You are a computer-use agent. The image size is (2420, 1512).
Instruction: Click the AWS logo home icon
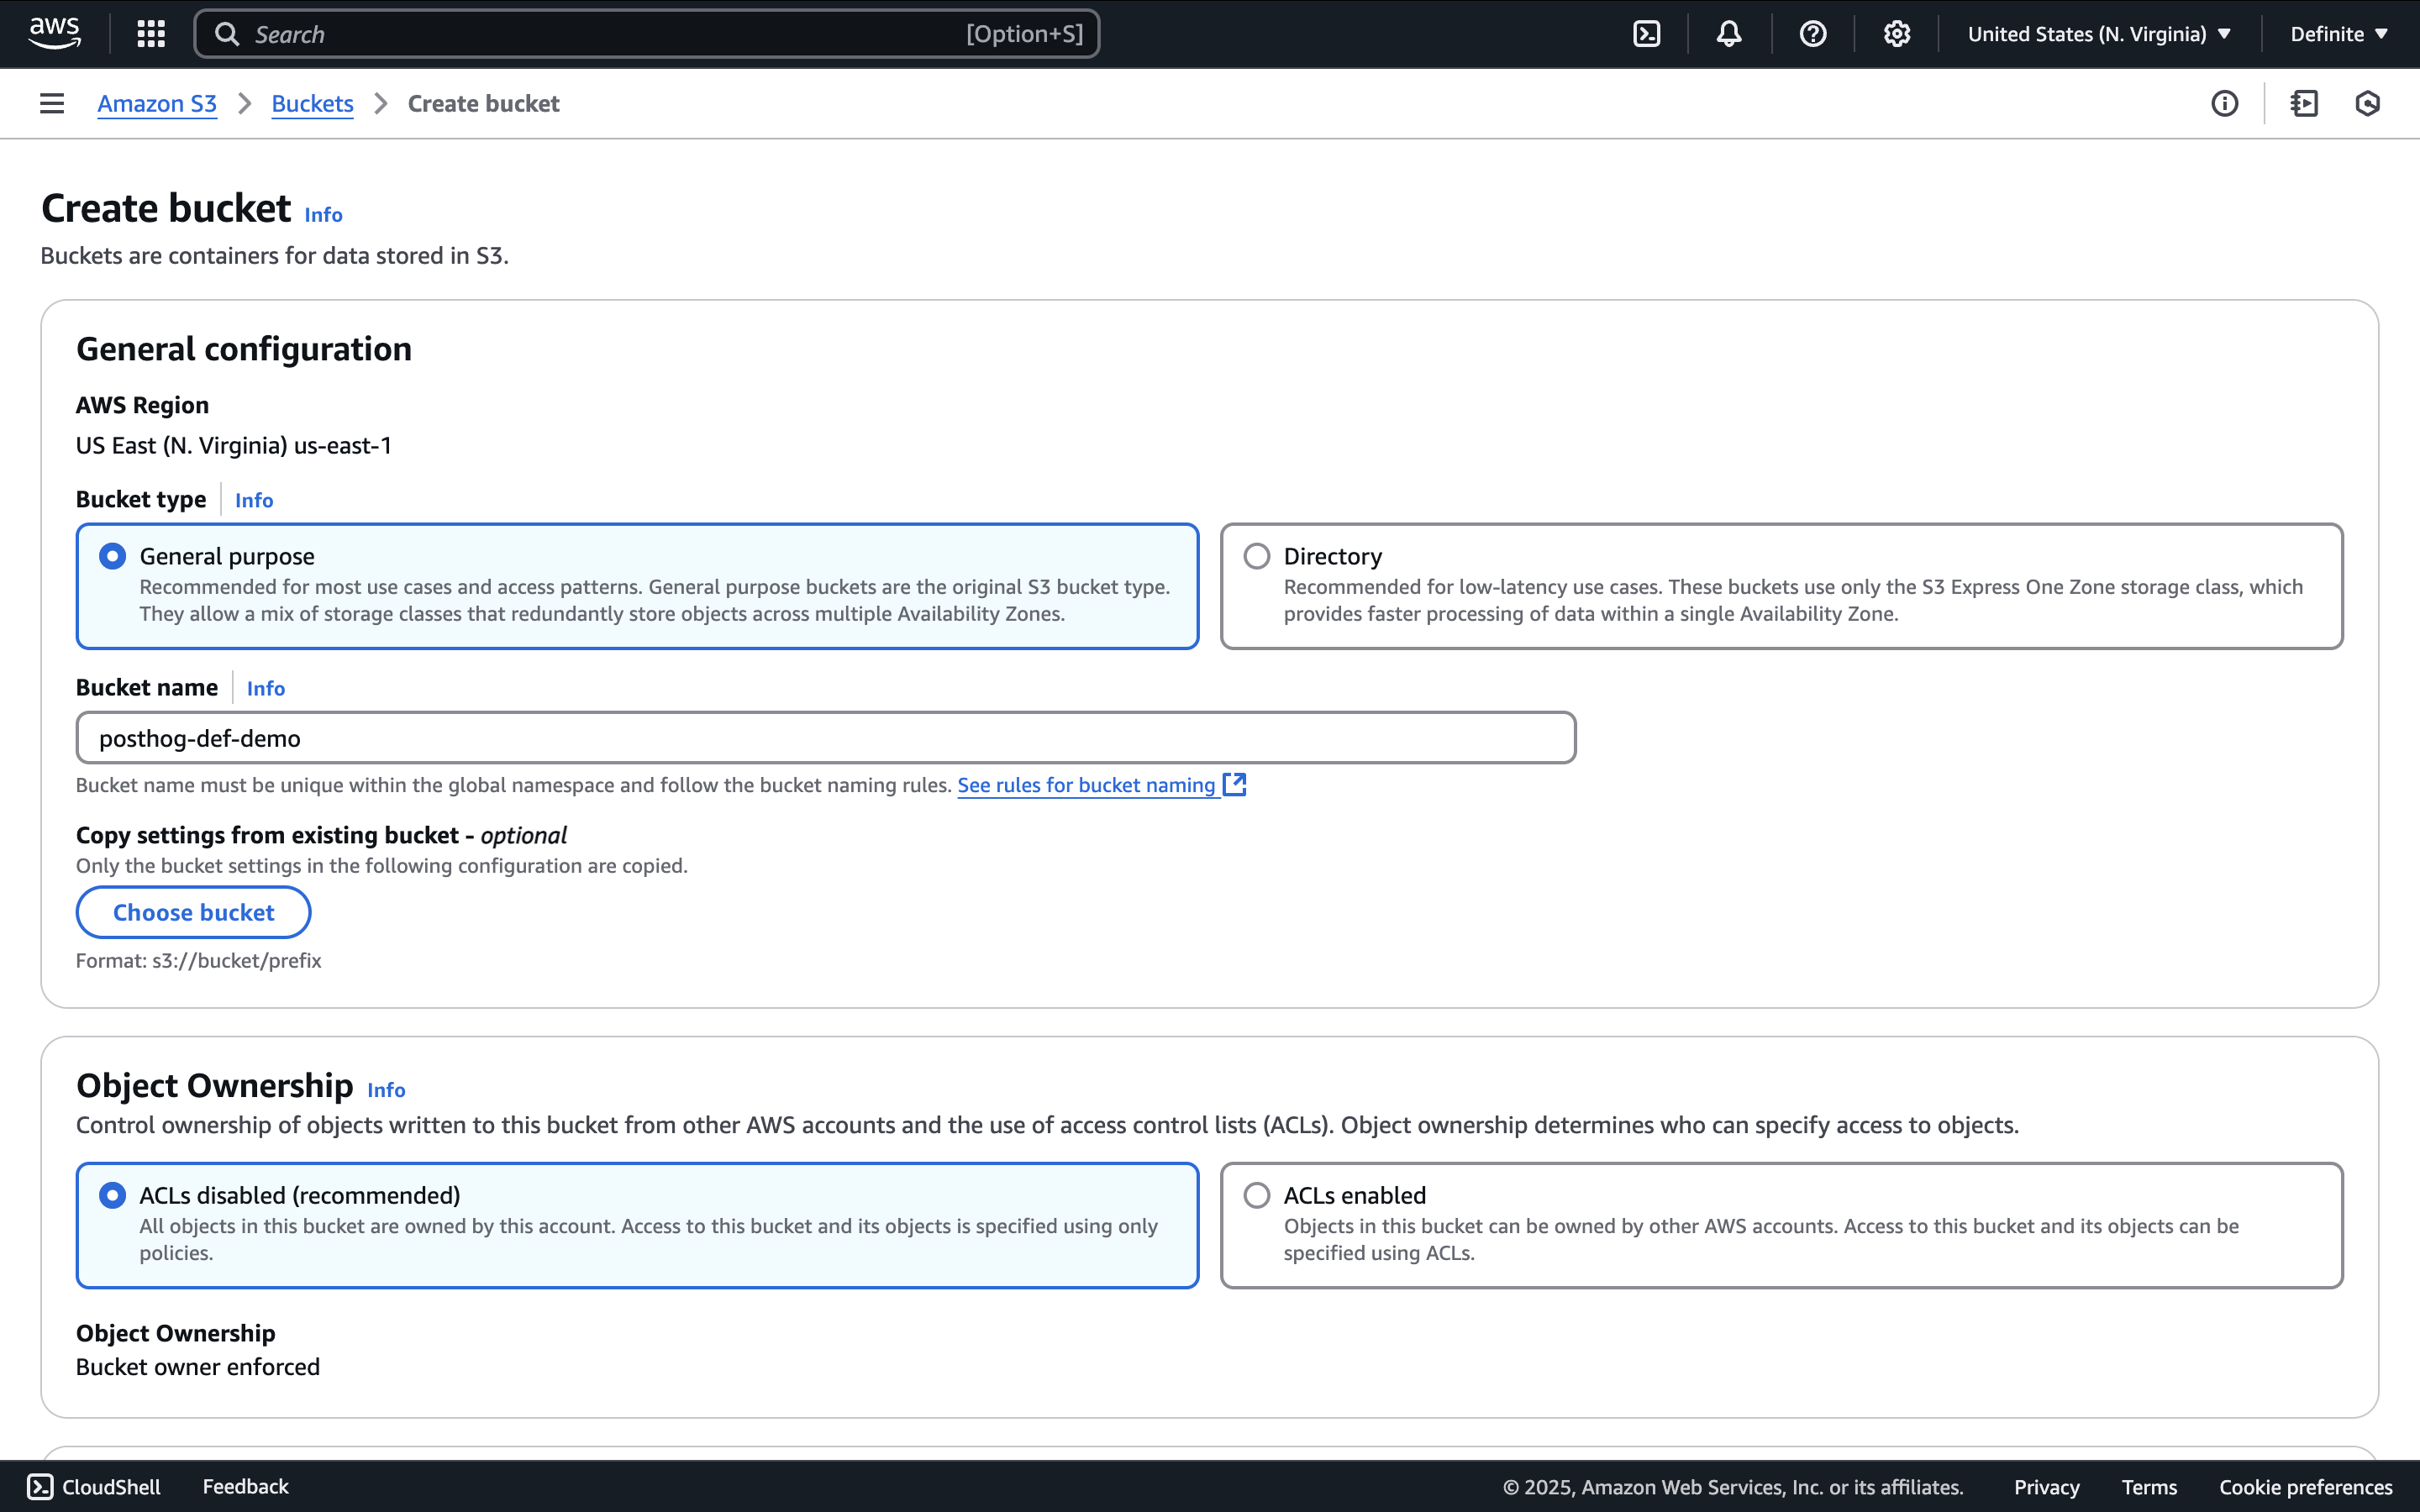(x=54, y=33)
